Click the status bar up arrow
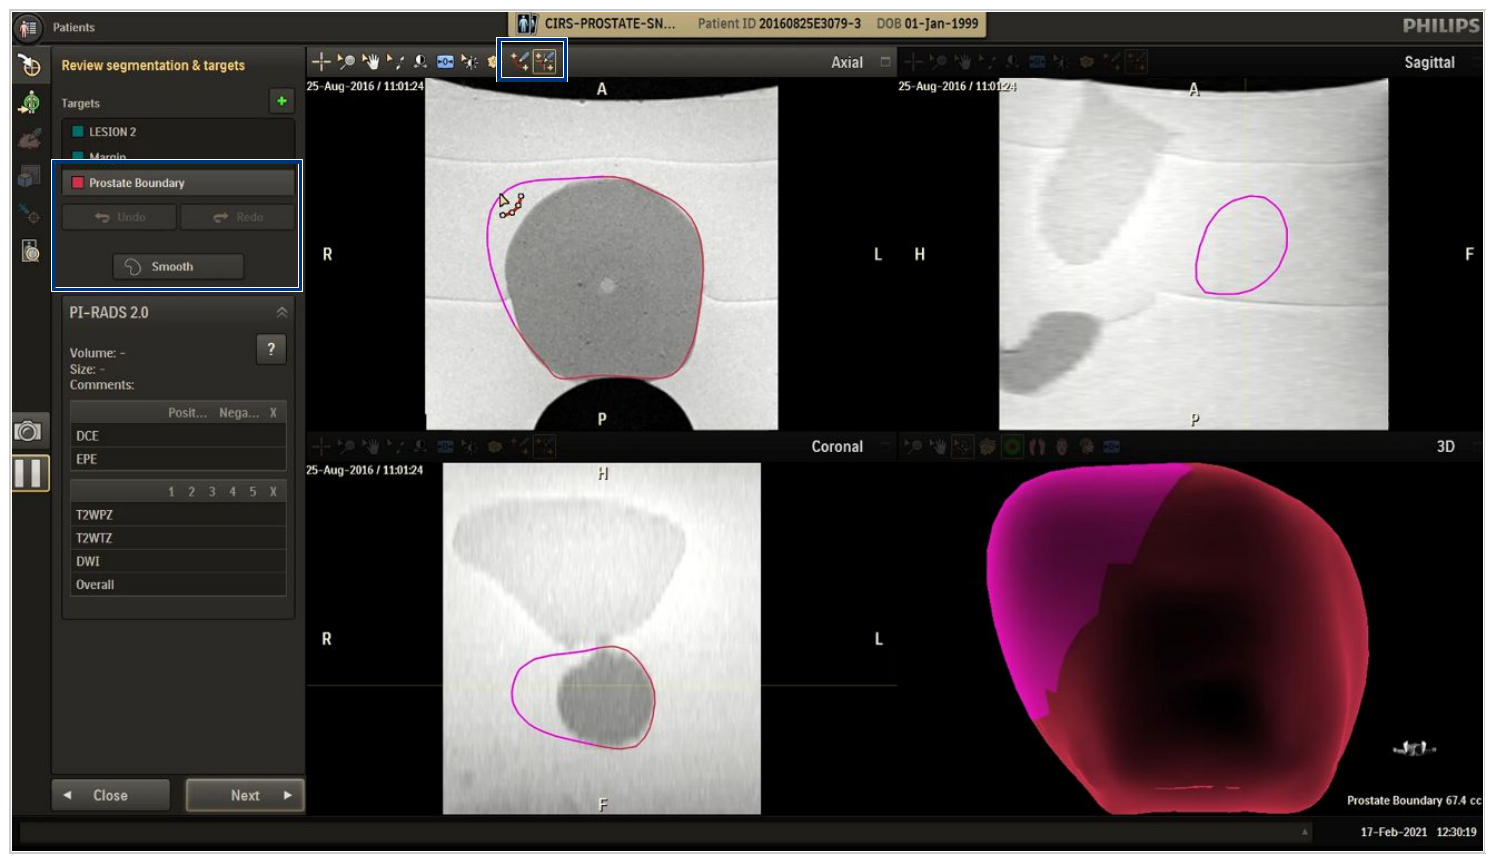 tap(1304, 832)
